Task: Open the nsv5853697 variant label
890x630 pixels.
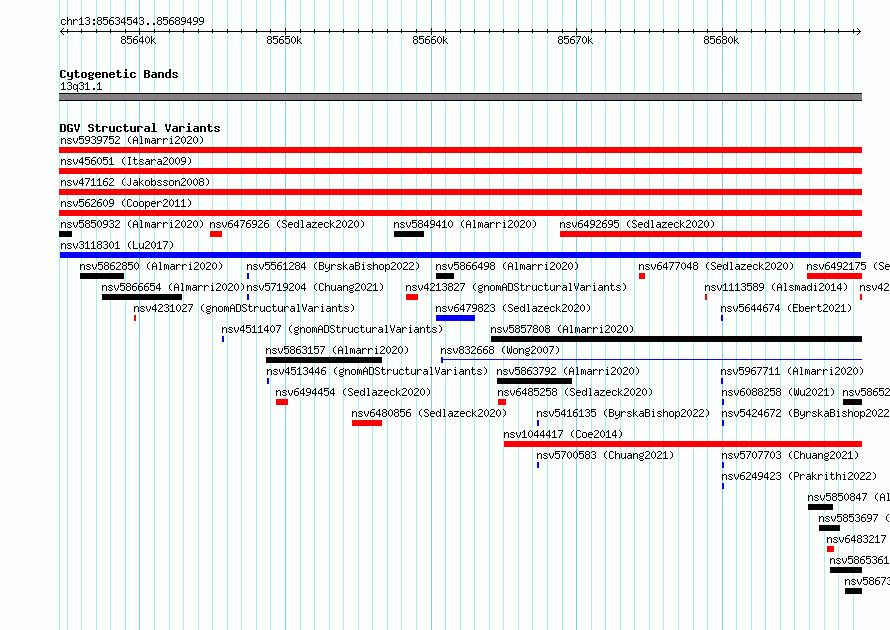Action: click(854, 518)
